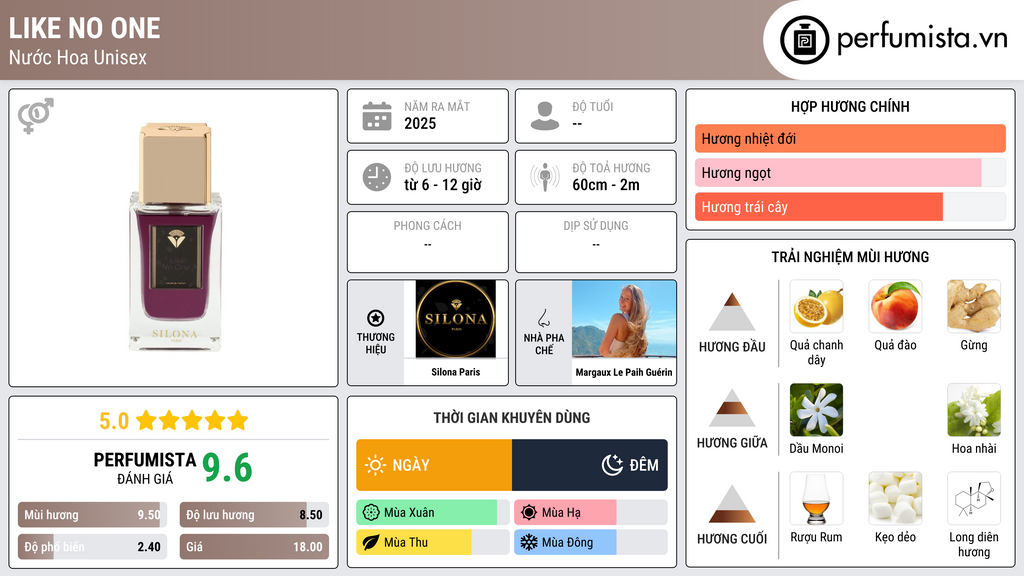Click the Trải nghiệm mùi hương heading
1024x576 pixels.
coord(850,257)
